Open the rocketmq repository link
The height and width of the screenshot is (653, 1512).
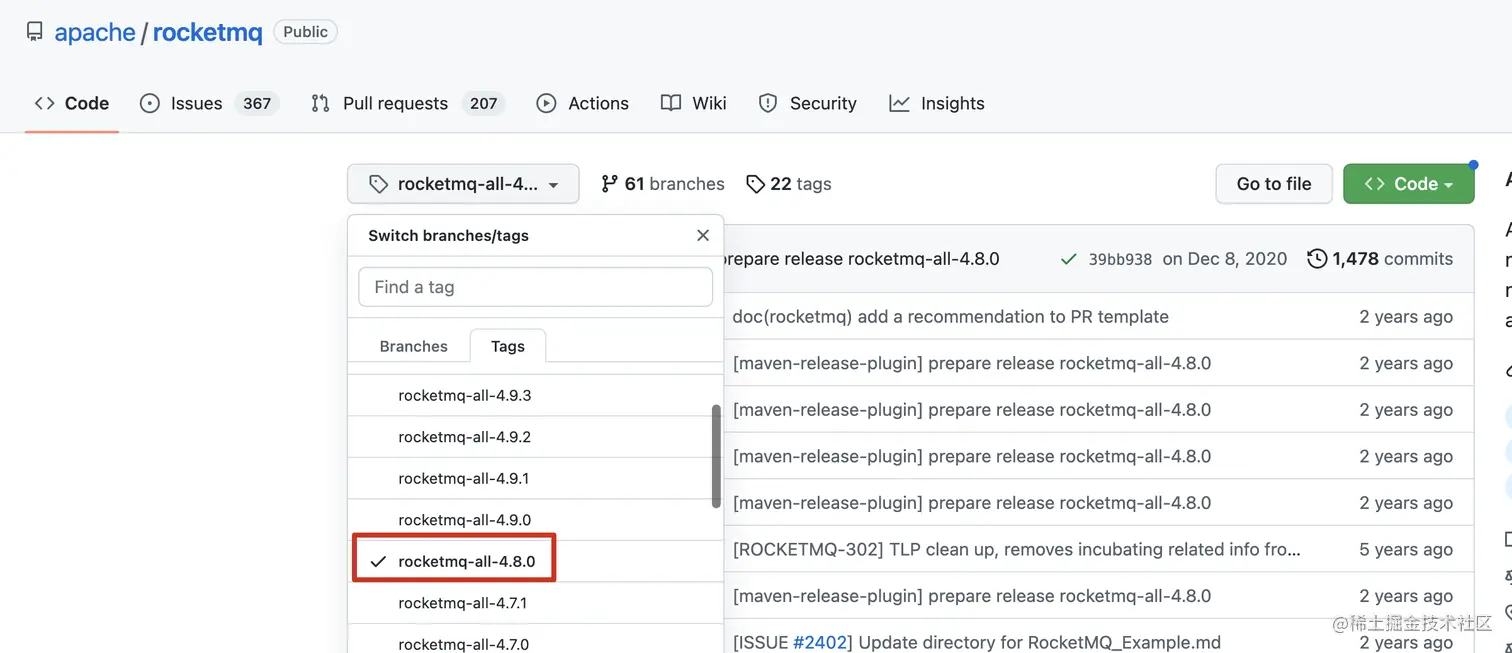click(x=207, y=32)
